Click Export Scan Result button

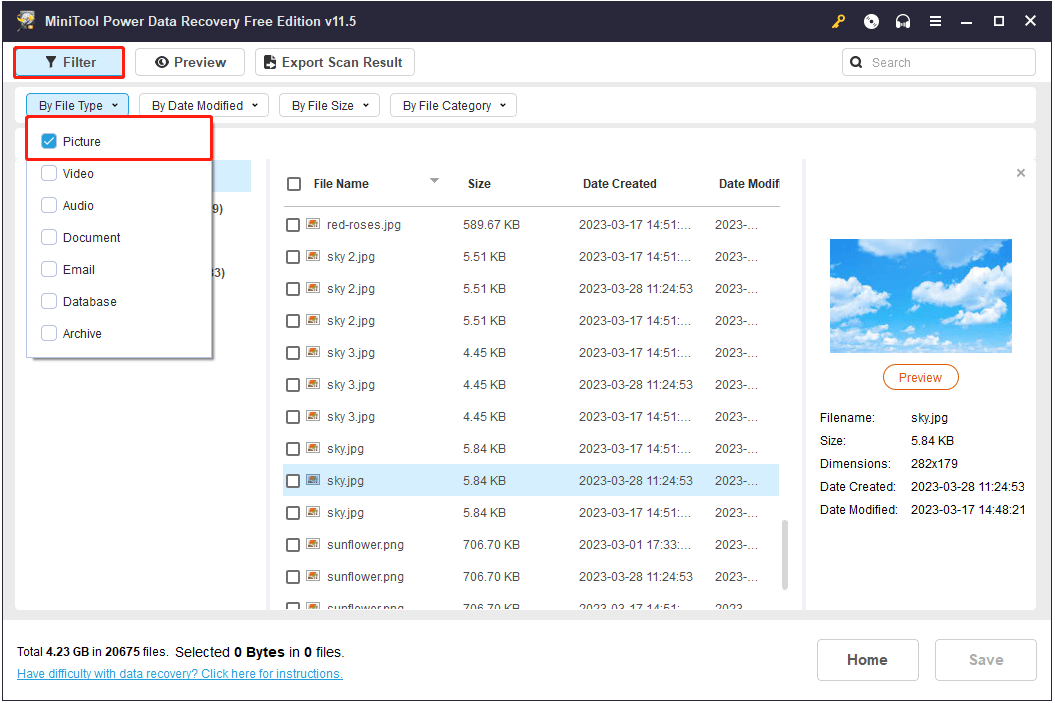click(x=334, y=62)
